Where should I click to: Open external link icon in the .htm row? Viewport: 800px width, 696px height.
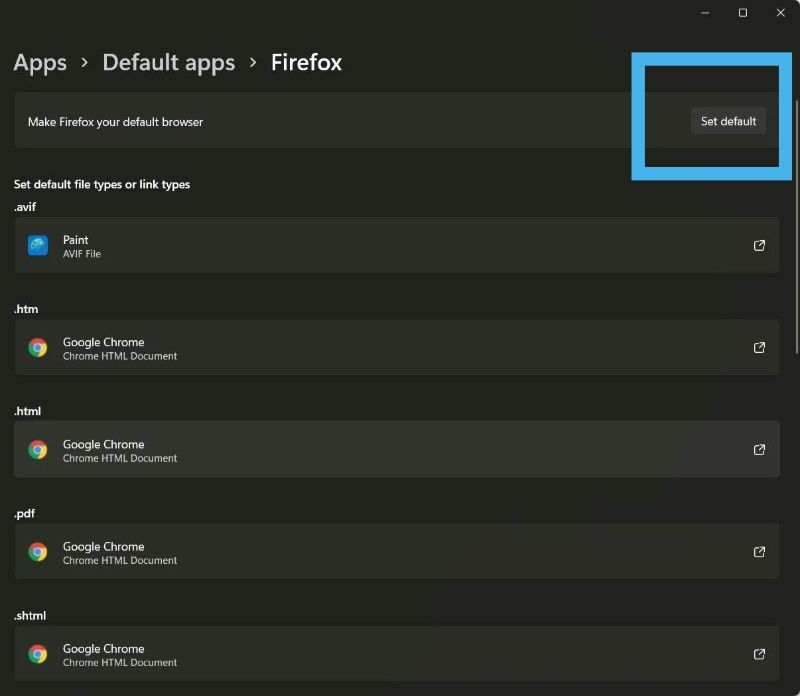(759, 347)
